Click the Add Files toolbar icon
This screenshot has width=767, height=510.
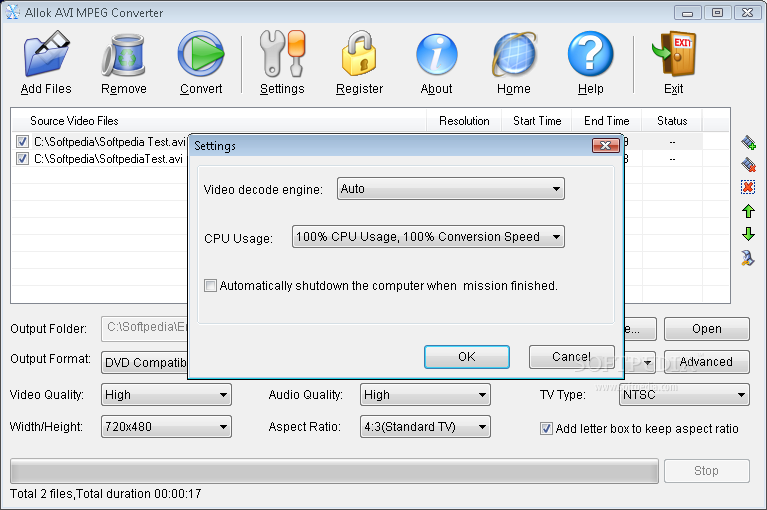point(46,54)
